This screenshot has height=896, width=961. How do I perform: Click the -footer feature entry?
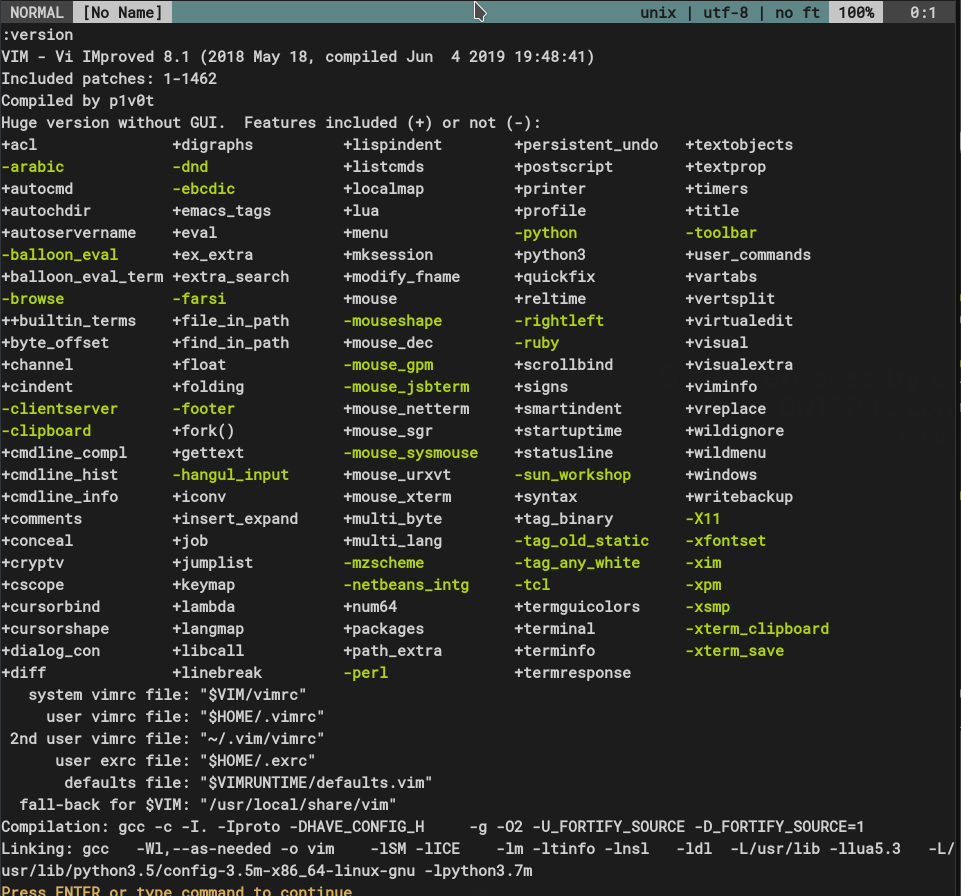coord(204,409)
